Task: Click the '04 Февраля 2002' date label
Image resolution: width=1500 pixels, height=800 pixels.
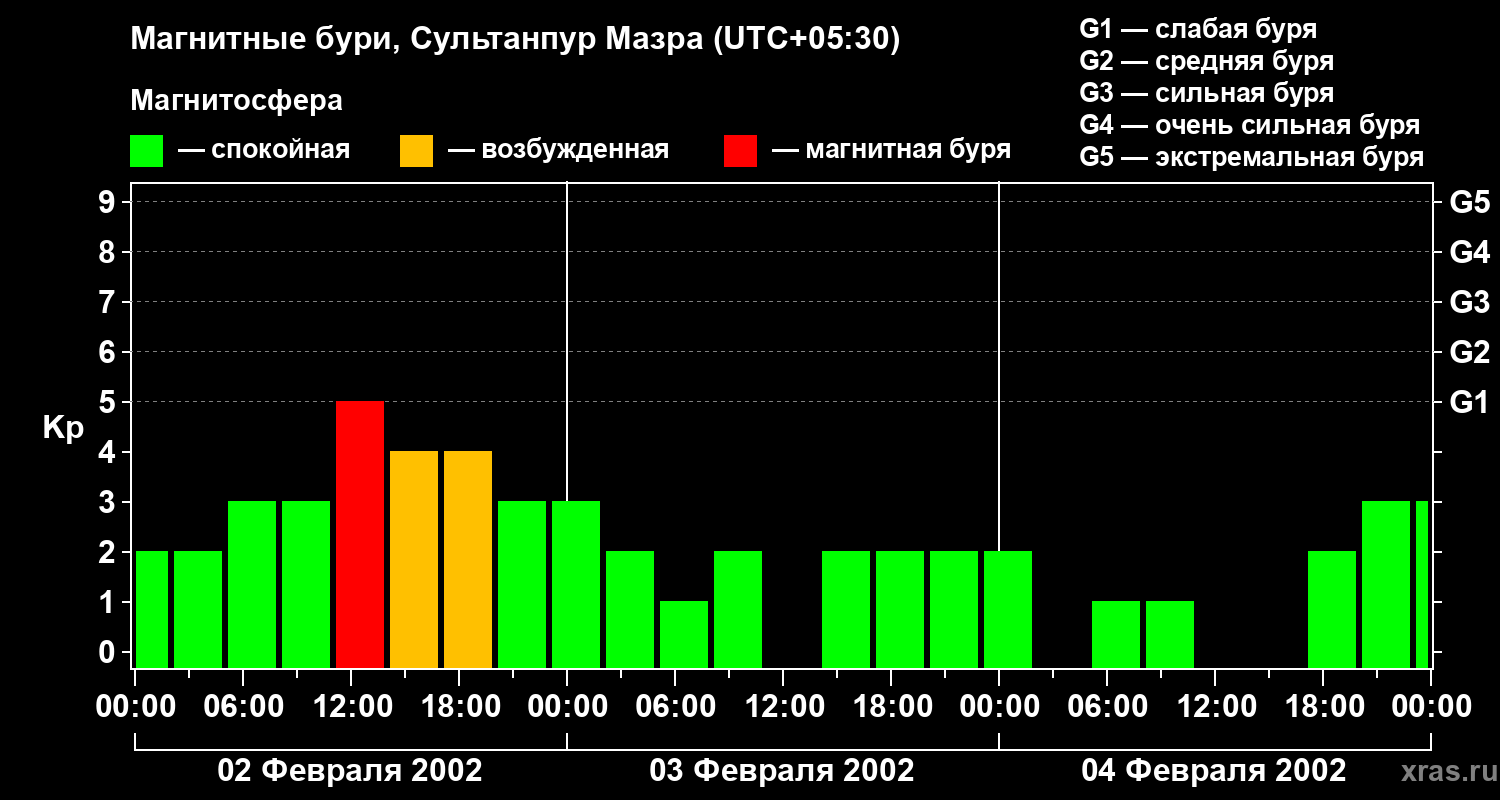Action: click(1214, 771)
